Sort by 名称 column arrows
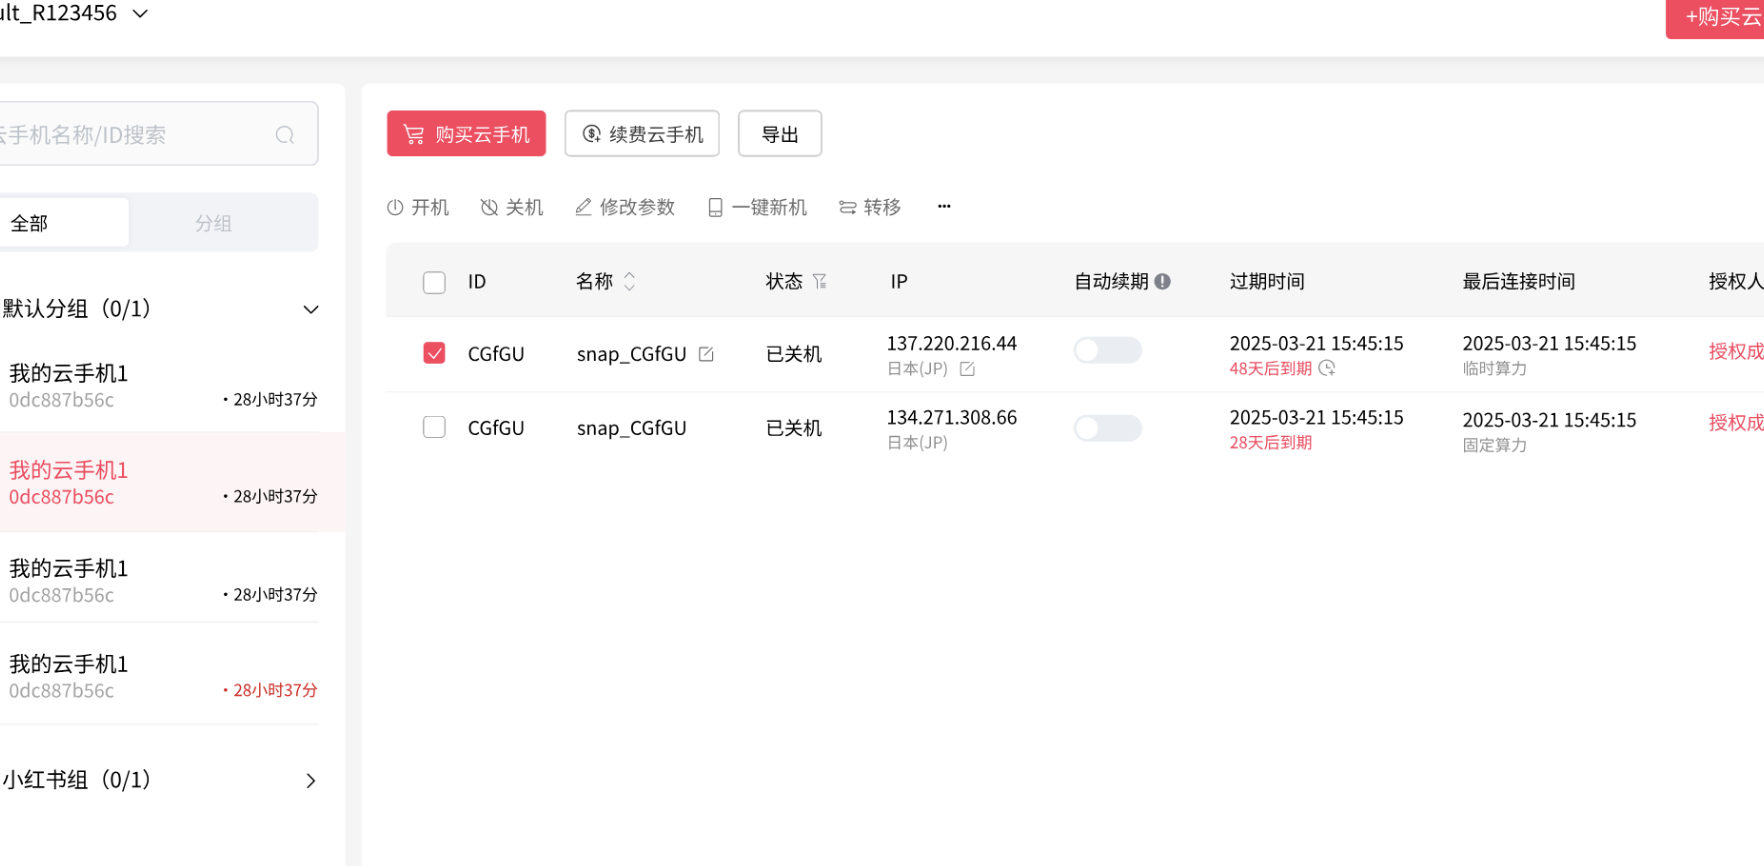 [629, 282]
